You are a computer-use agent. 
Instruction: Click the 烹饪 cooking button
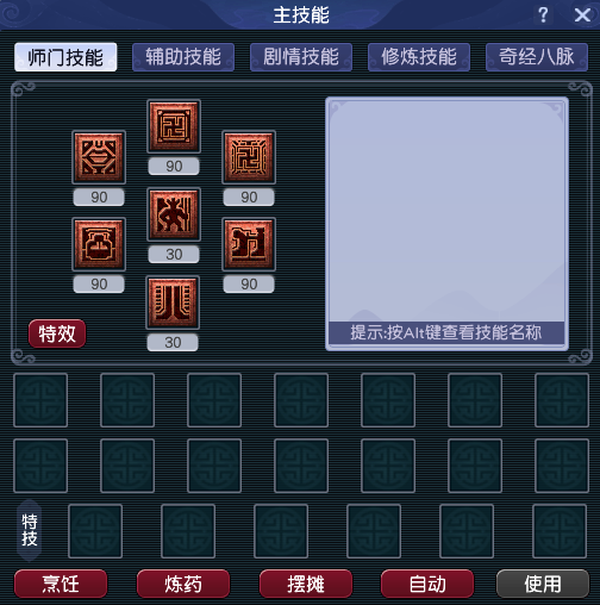coord(61,583)
